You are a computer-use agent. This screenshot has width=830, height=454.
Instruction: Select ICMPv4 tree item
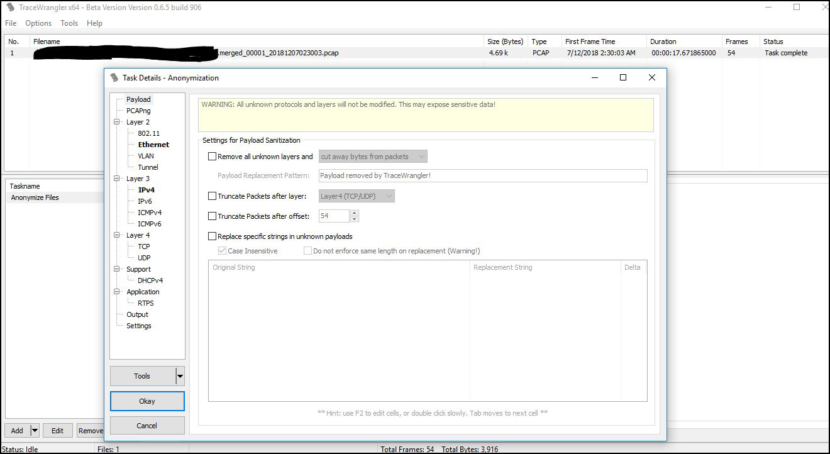[149, 213]
